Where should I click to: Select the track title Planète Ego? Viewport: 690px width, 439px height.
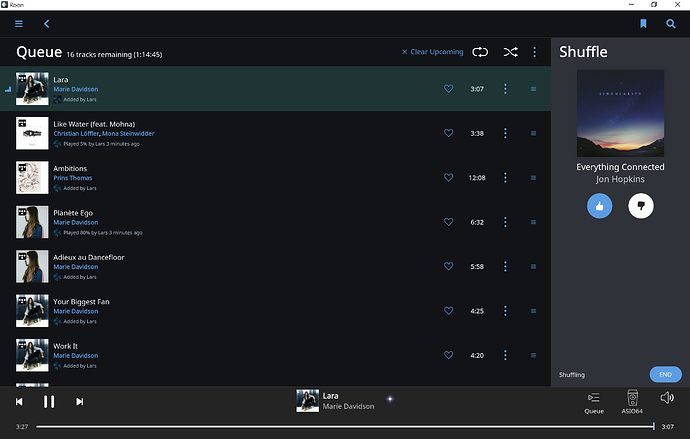[73, 213]
